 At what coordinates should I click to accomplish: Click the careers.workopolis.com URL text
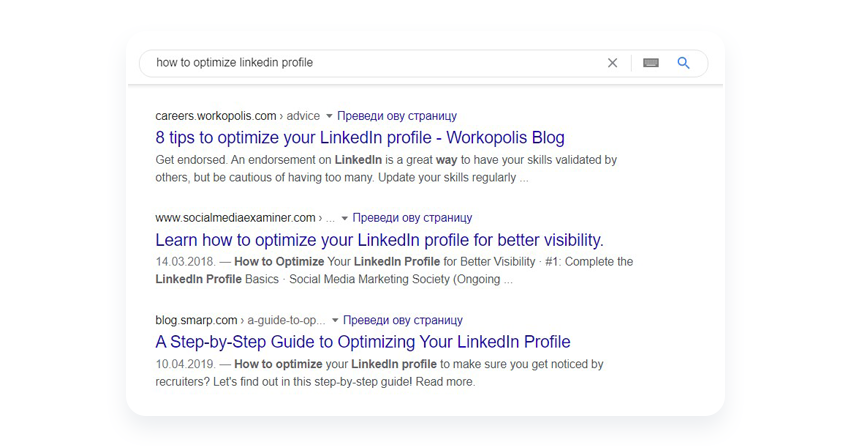(216, 116)
